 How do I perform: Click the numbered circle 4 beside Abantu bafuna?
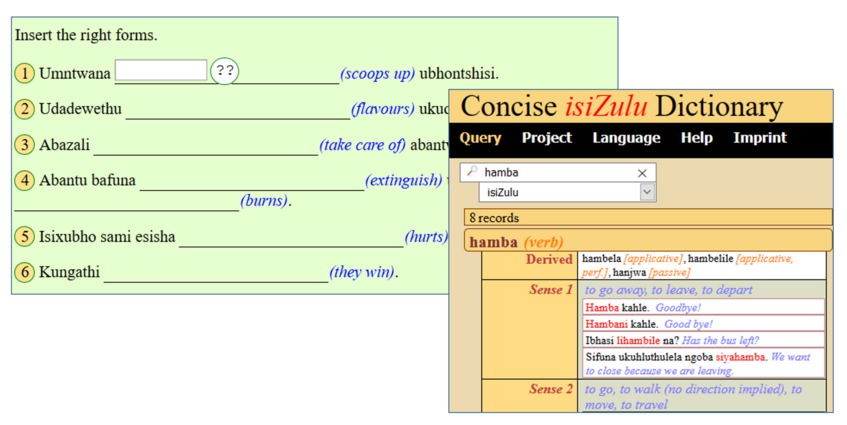pyautogui.click(x=24, y=180)
